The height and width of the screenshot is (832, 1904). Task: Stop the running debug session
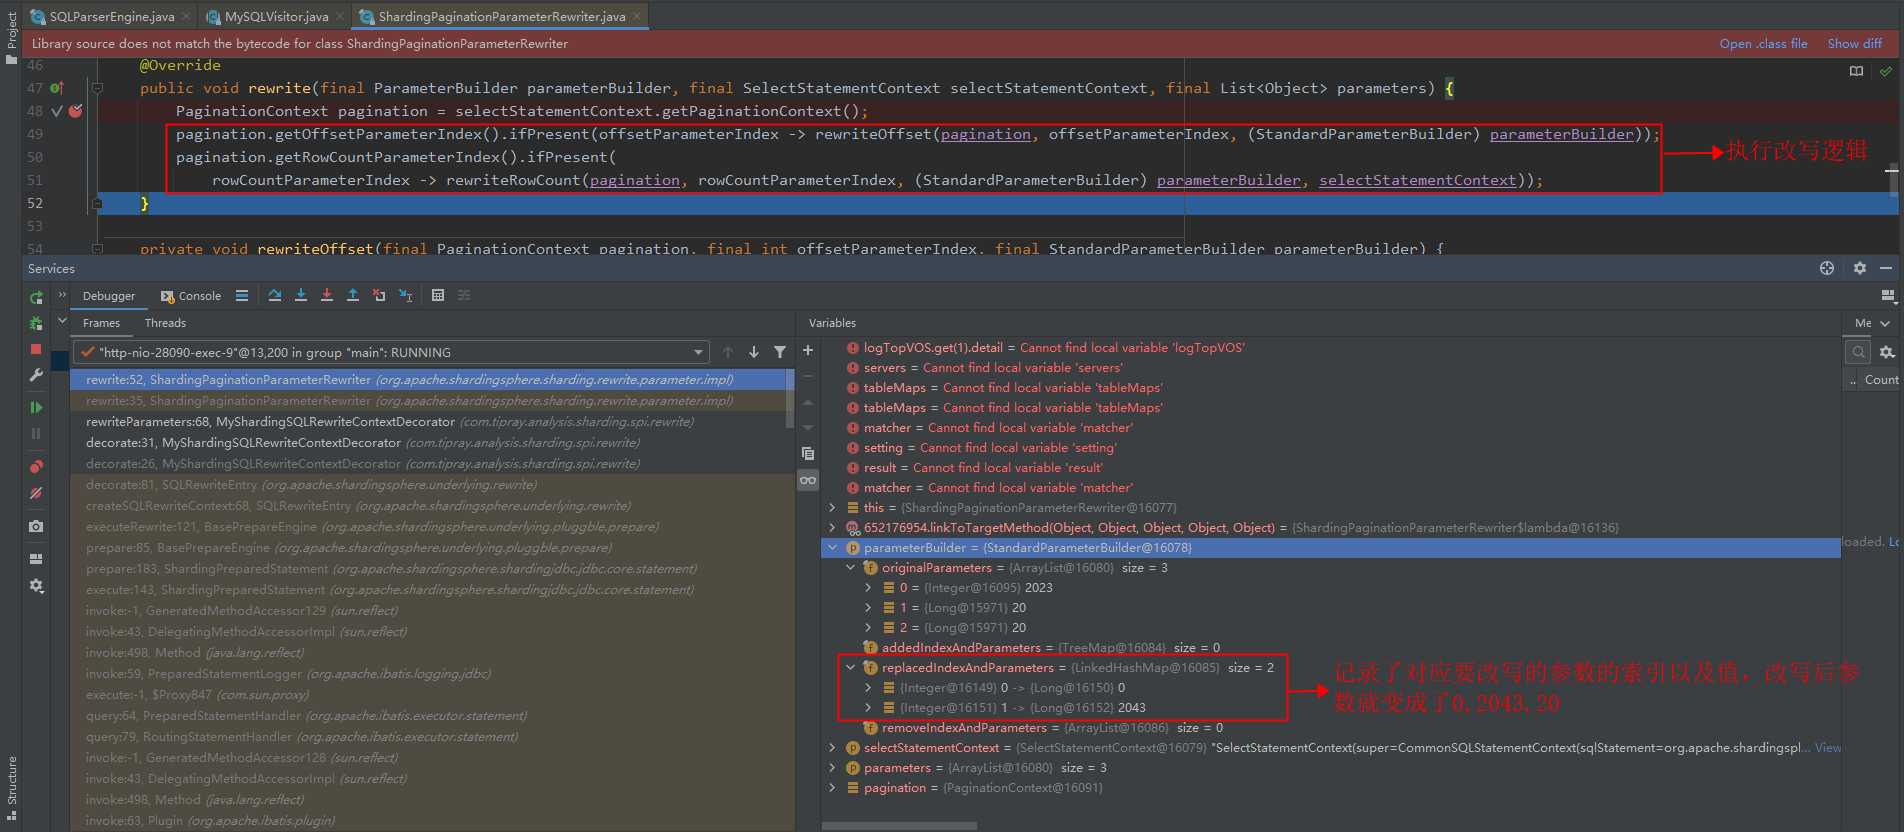(x=36, y=349)
